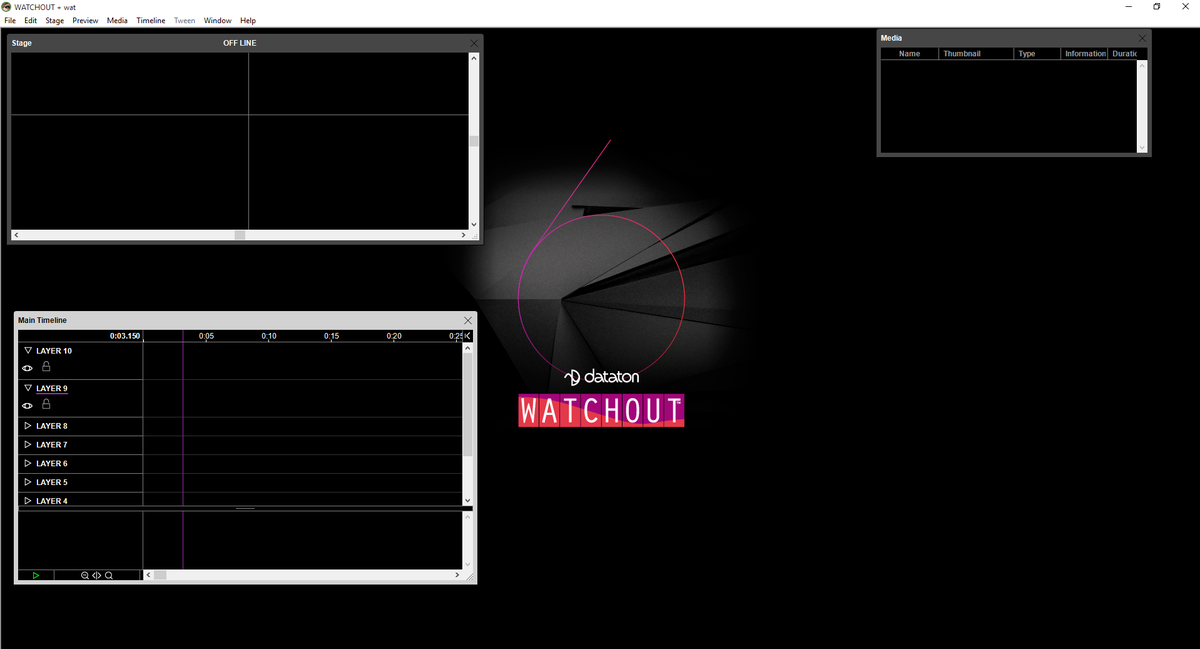Screen dimensions: 1200x649
Task: Sort Media list by Name column
Action: click(x=910, y=53)
